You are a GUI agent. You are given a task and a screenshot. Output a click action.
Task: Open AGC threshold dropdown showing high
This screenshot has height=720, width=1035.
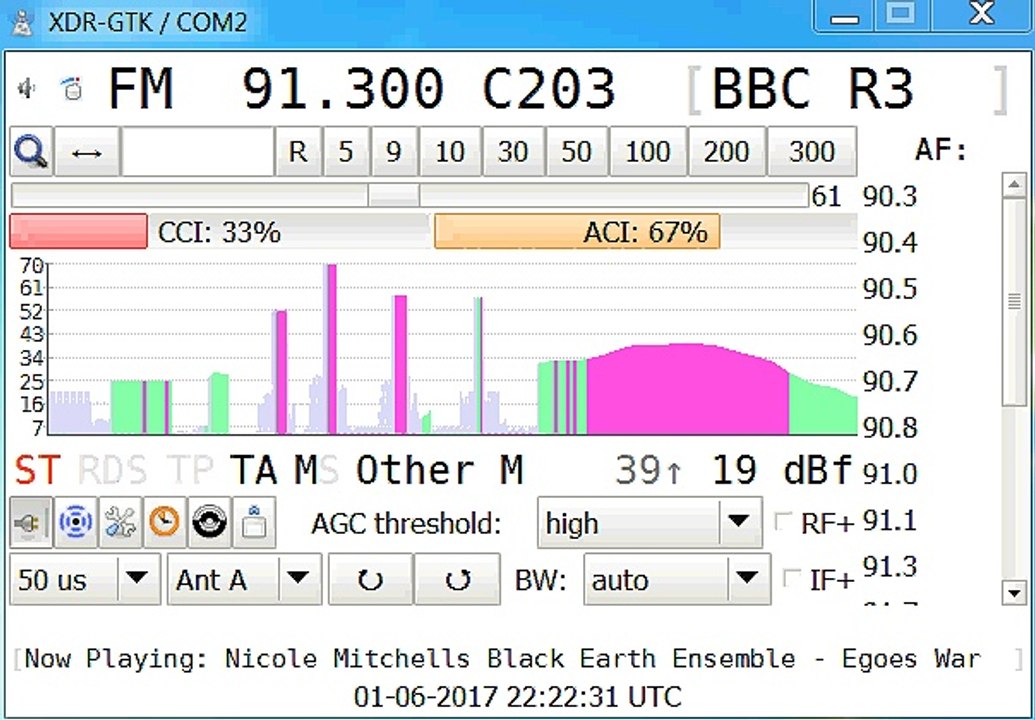[650, 523]
